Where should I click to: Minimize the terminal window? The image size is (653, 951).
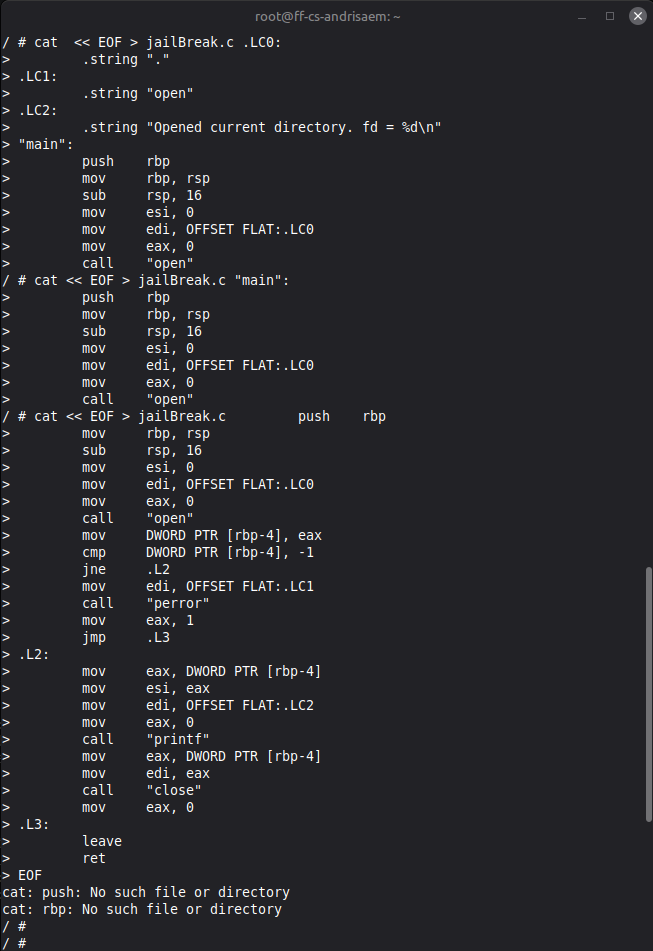(x=582, y=16)
